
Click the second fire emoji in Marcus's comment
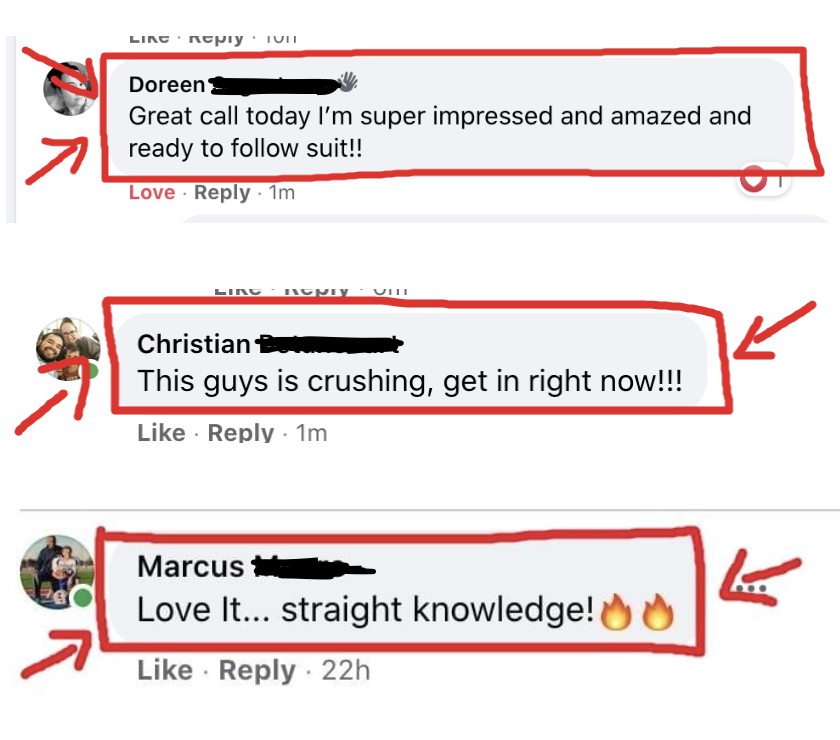click(x=657, y=611)
